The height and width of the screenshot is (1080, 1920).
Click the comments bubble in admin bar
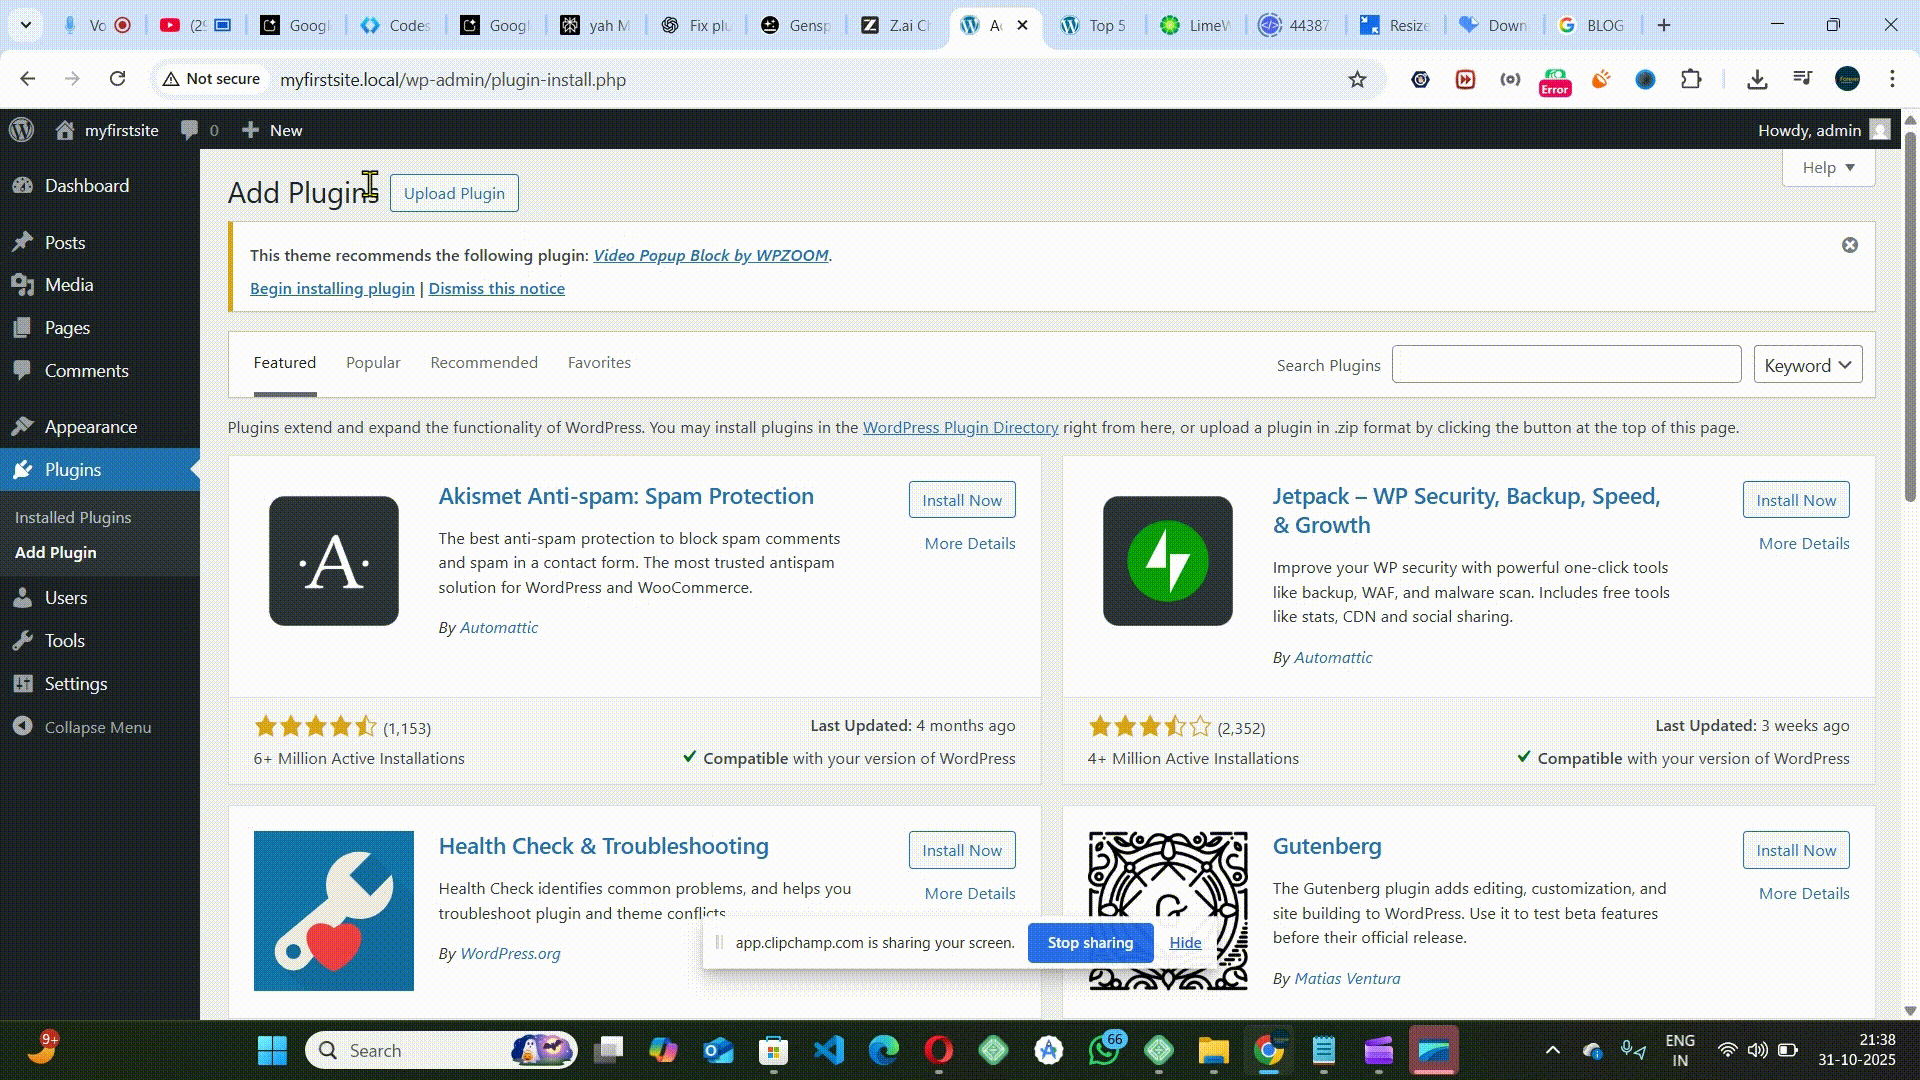(189, 130)
